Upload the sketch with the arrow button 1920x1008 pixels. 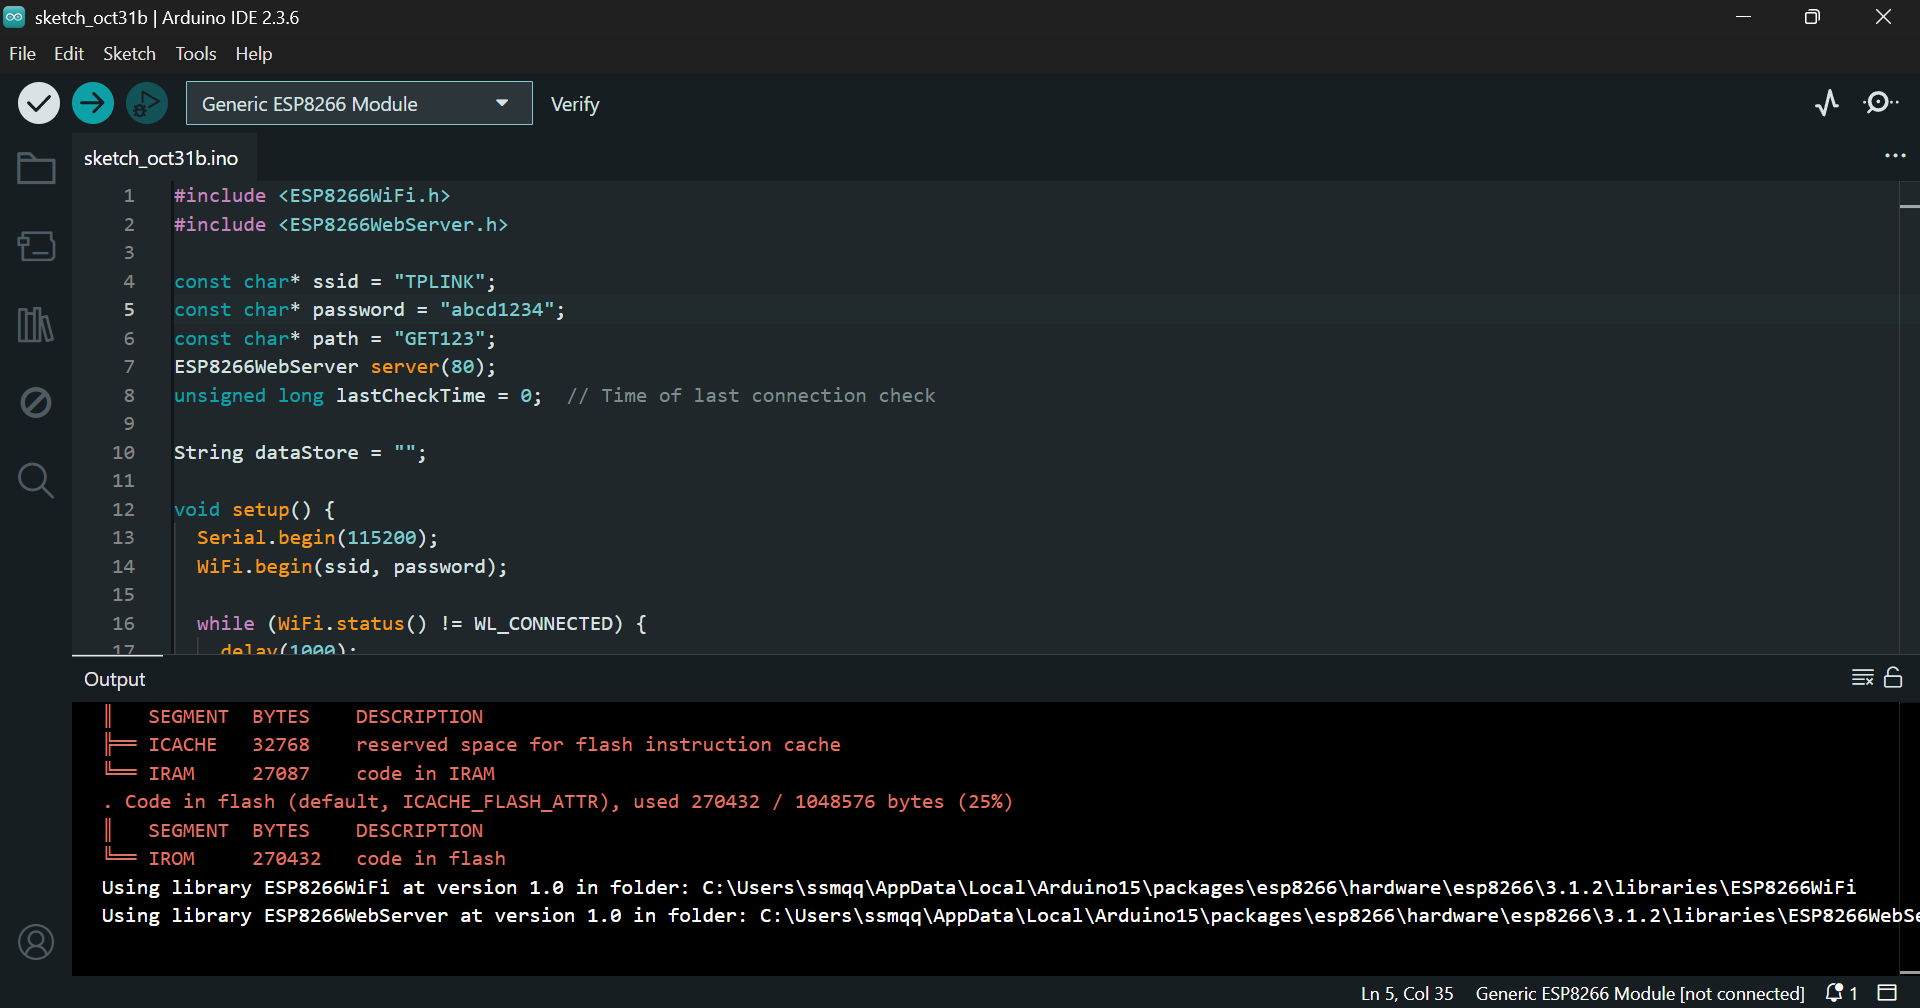[93, 103]
